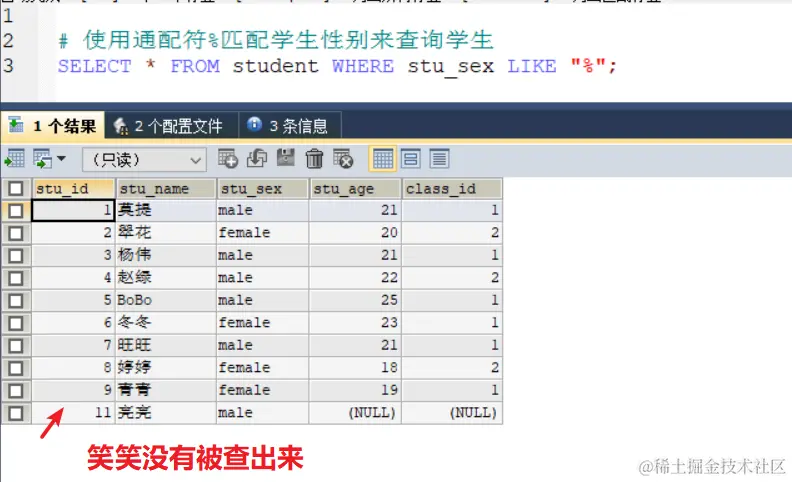Viewport: 792px width, 482px height.
Task: Sort by the stu_id column header
Action: click(x=74, y=188)
